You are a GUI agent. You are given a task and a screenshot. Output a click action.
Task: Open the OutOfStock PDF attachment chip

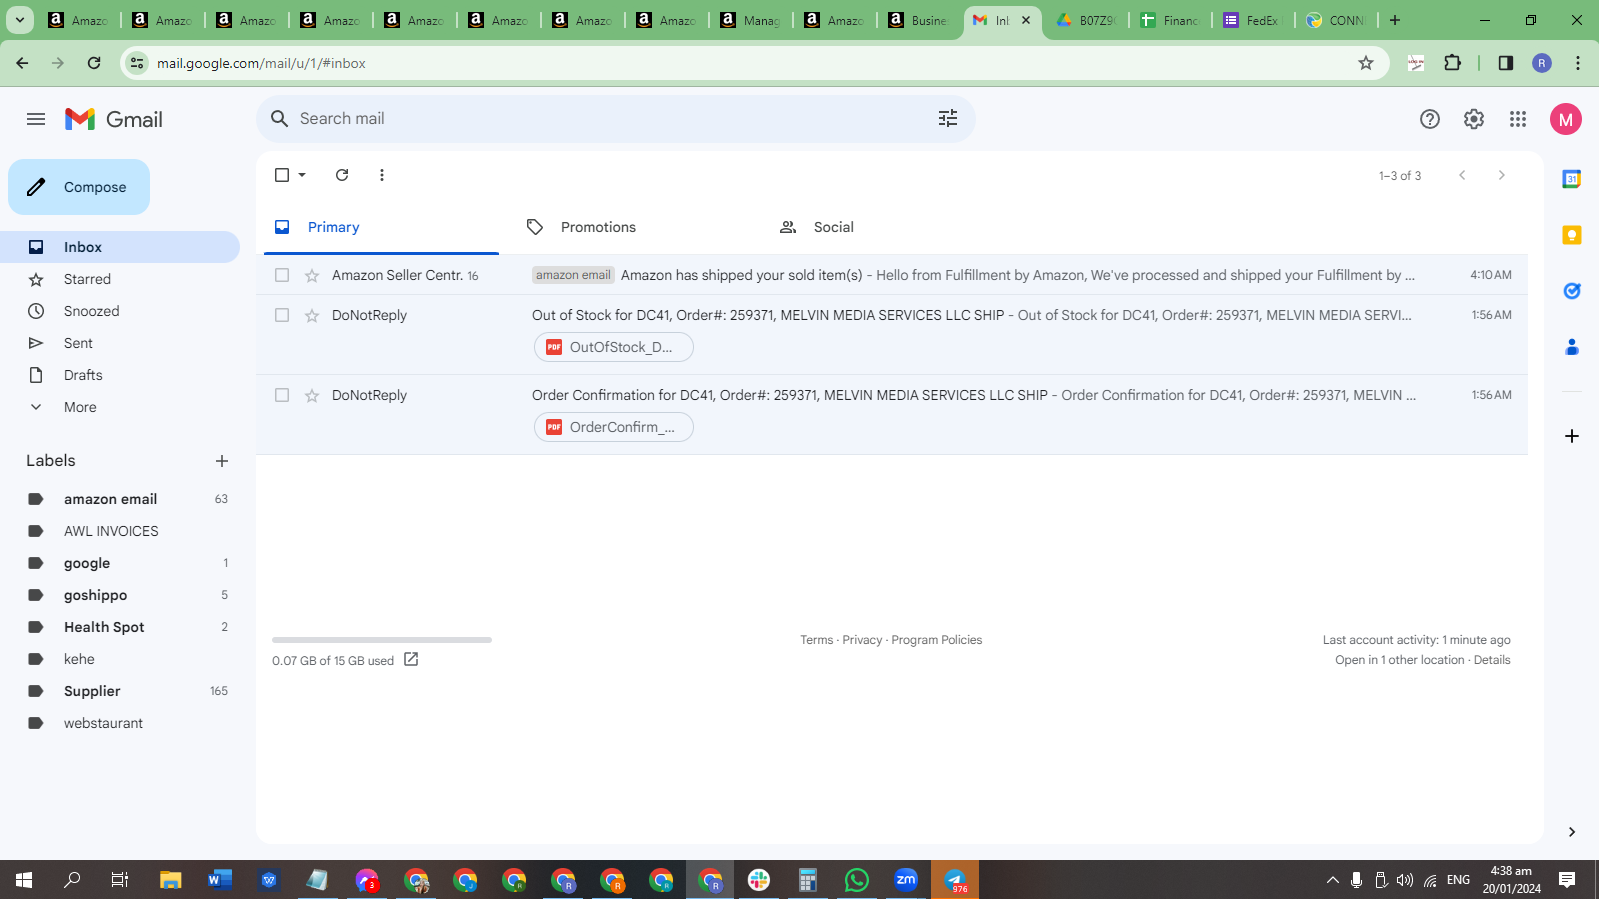coord(613,347)
